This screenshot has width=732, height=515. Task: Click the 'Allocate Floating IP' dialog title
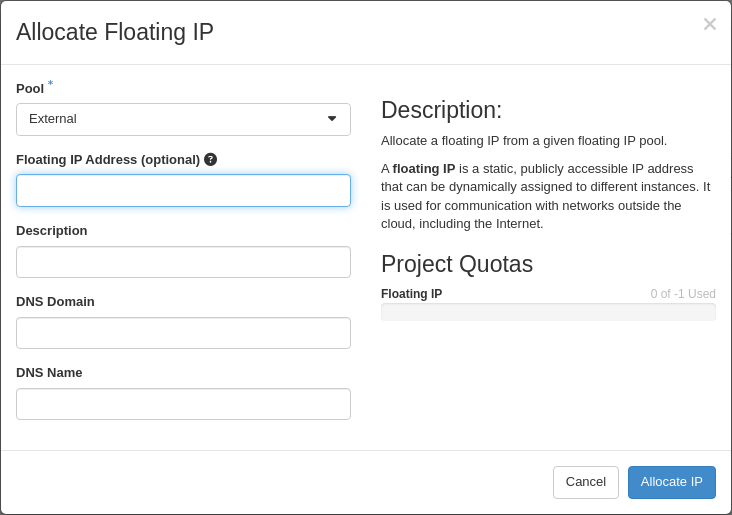click(x=115, y=32)
